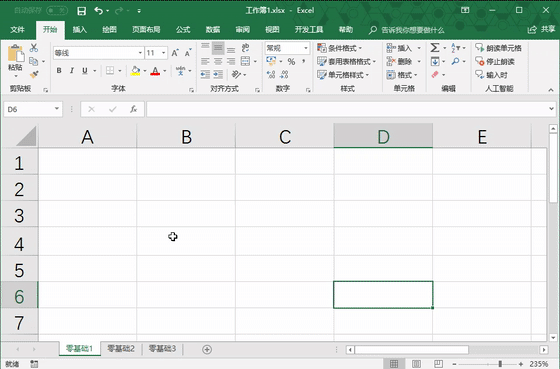Click the Stop Reading button
The height and width of the screenshot is (369, 560).
495,61
